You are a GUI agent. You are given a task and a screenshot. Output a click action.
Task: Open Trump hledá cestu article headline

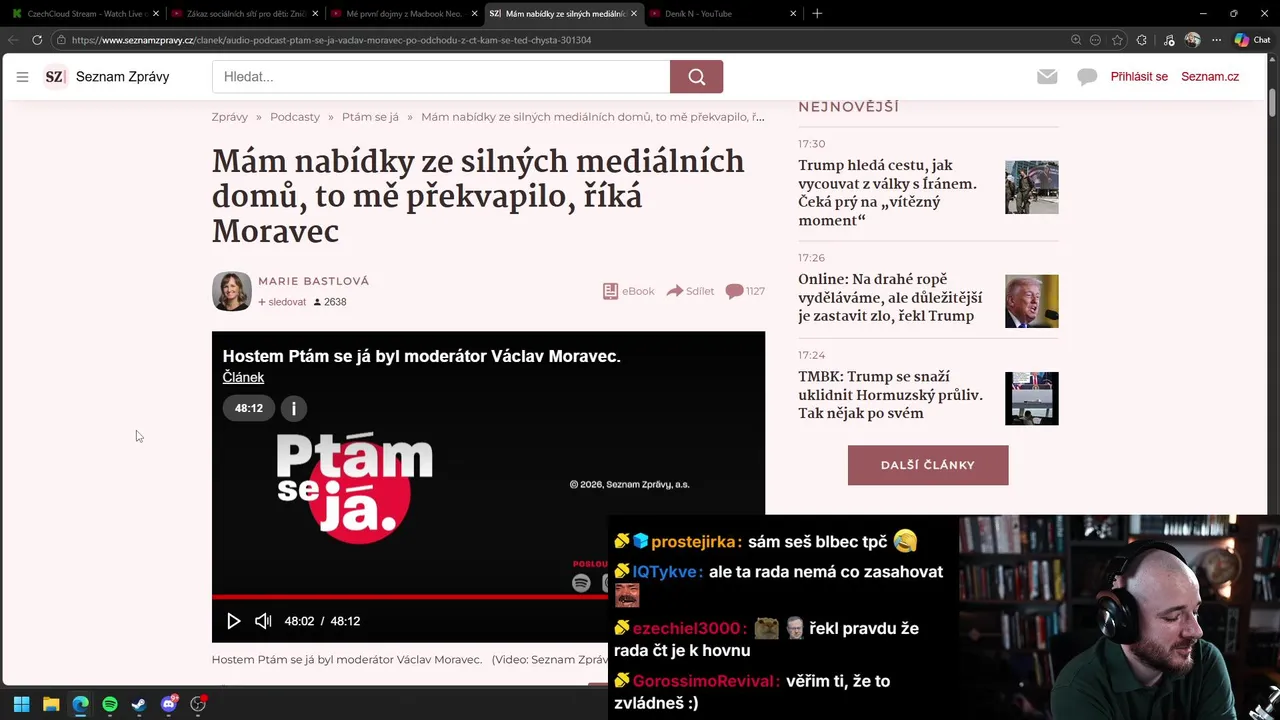pos(888,193)
